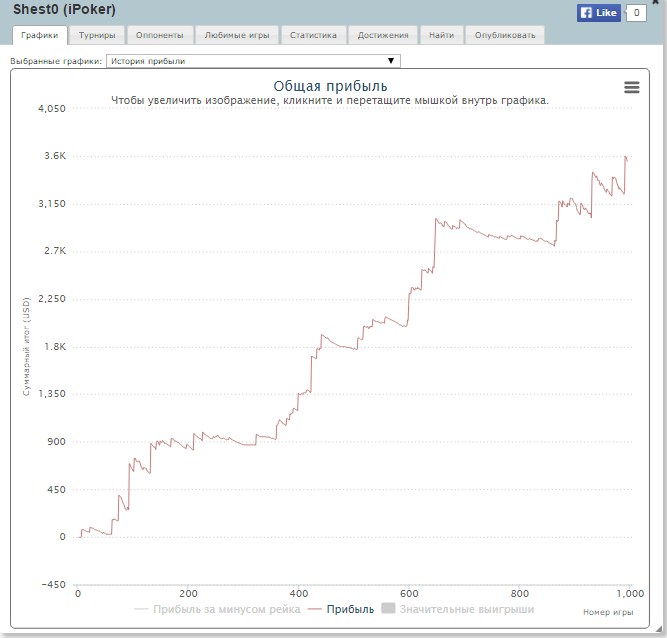Open the Любимые игры tab
This screenshot has height=638, width=667.
(237, 35)
